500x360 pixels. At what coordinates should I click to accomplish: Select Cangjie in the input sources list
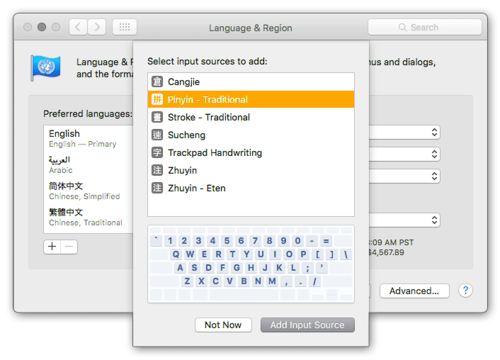point(251,82)
